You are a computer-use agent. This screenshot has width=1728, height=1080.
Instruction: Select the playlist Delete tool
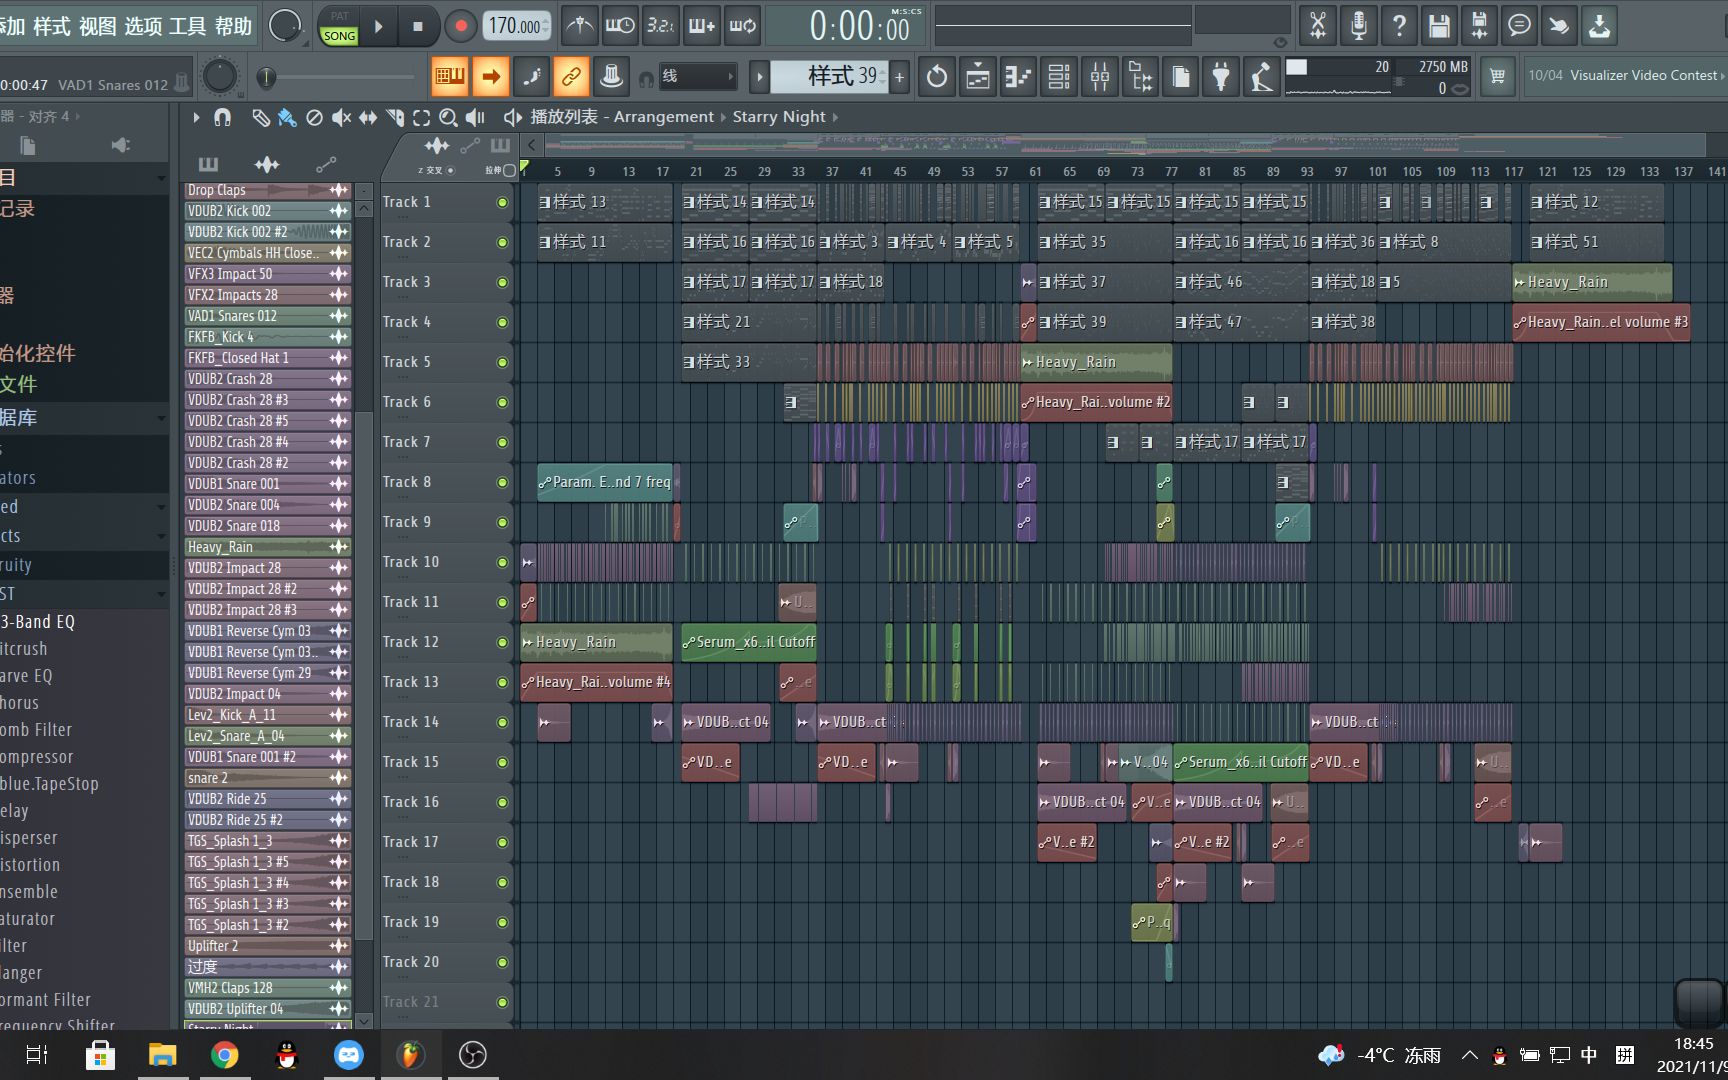314,118
